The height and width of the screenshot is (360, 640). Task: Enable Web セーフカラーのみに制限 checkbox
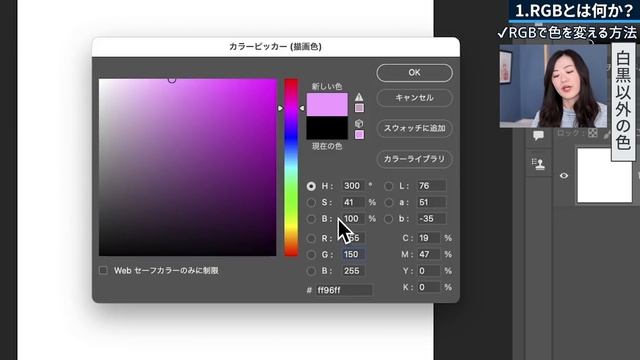103,270
